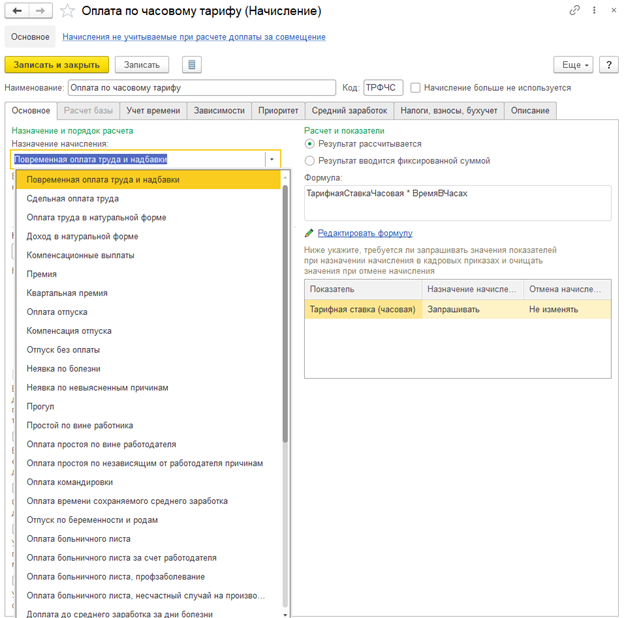Select Оплата командировки option
Screen dimensions: 624x618
[x=148, y=482]
